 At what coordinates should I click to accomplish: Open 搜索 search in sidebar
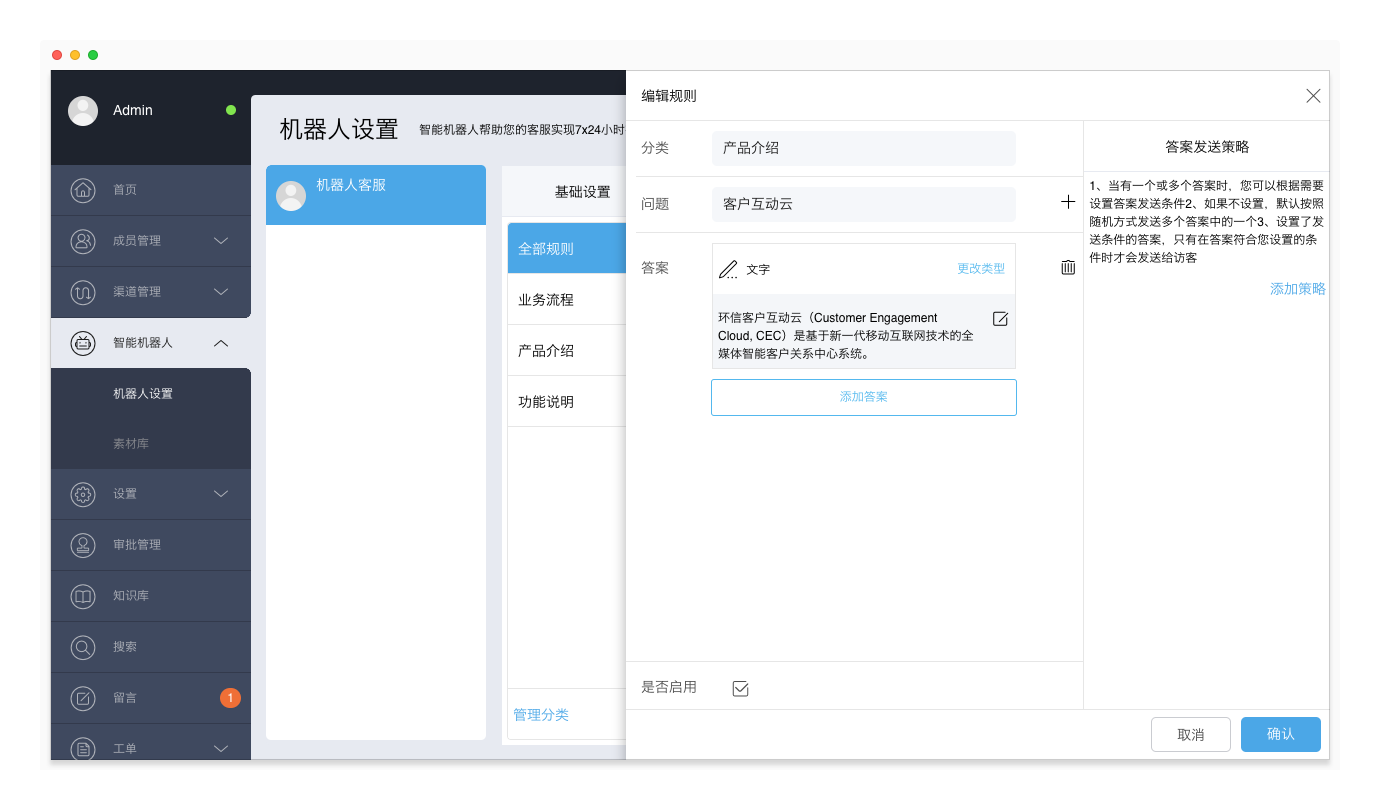click(125, 647)
